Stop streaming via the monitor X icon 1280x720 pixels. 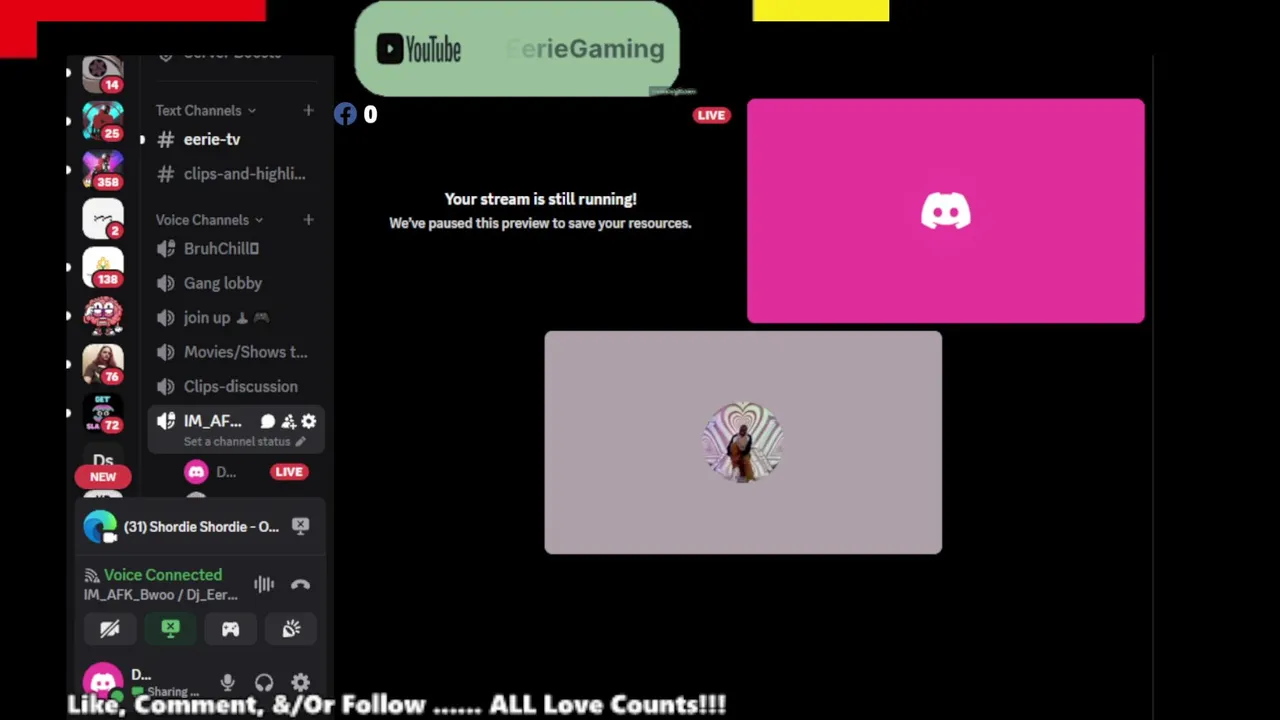pyautogui.click(x=300, y=525)
